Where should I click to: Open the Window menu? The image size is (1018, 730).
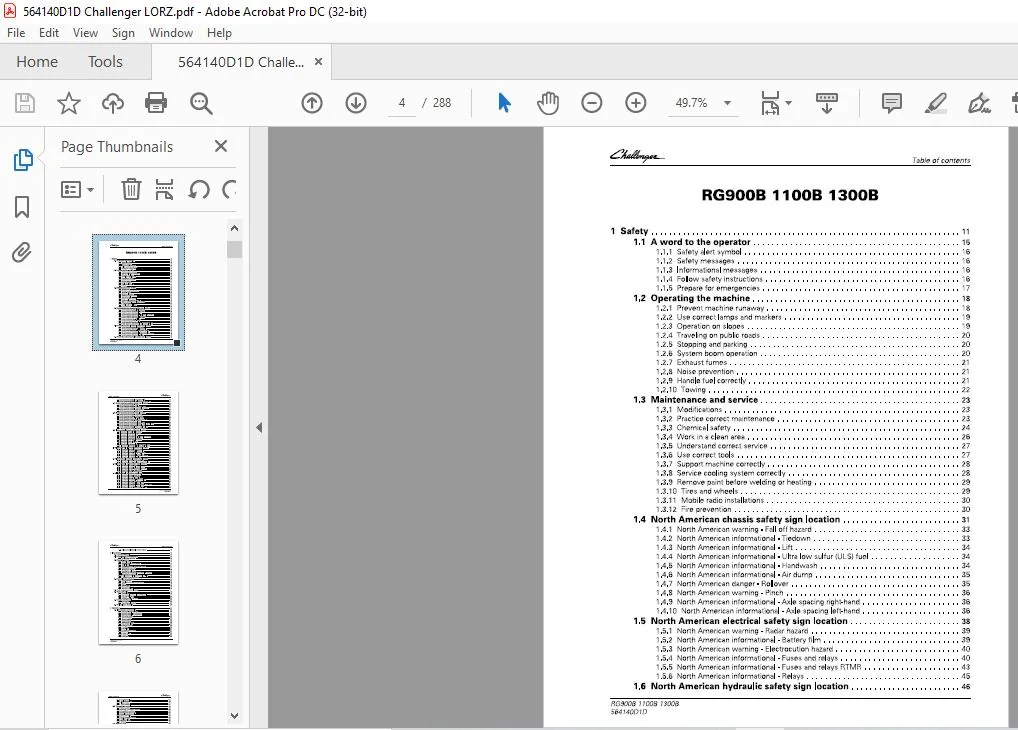171,32
